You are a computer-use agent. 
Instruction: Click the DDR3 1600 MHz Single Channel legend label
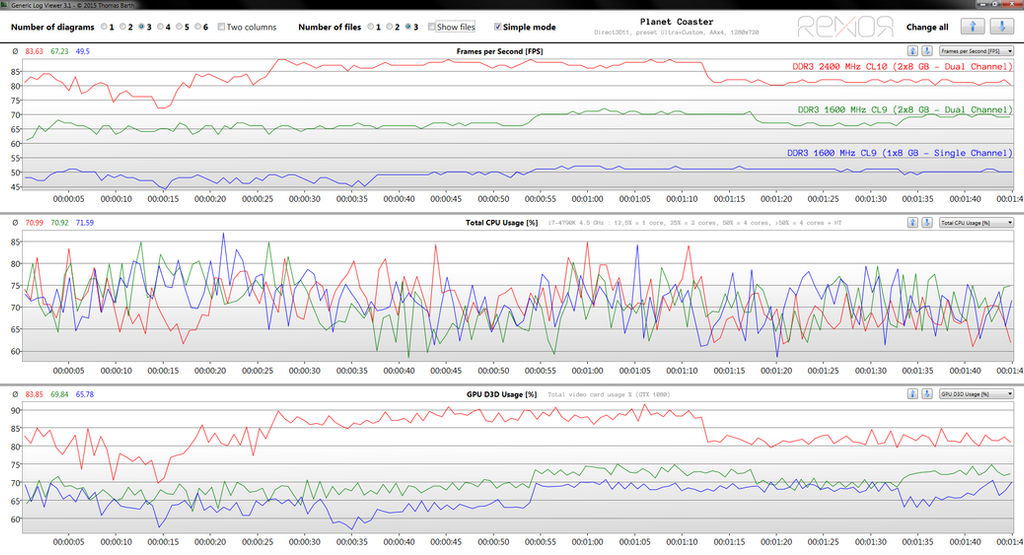click(899, 153)
